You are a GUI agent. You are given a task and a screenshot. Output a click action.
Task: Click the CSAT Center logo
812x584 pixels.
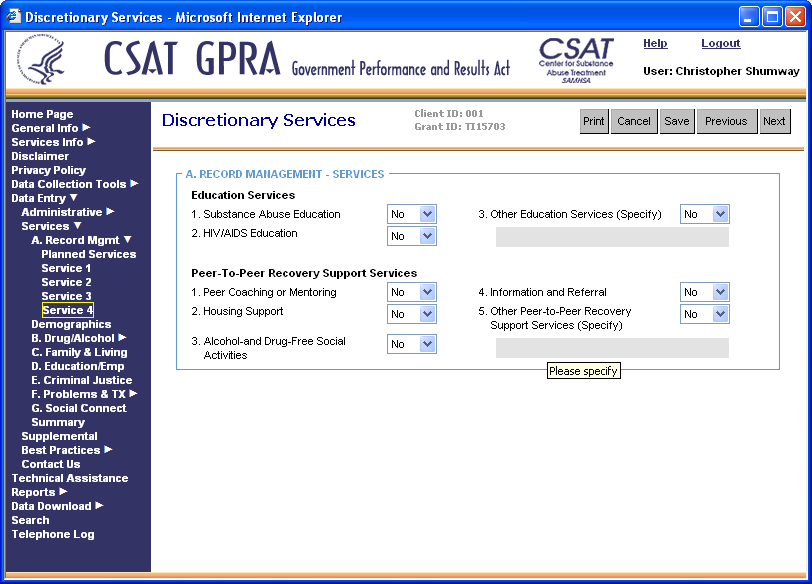pyautogui.click(x=576, y=60)
